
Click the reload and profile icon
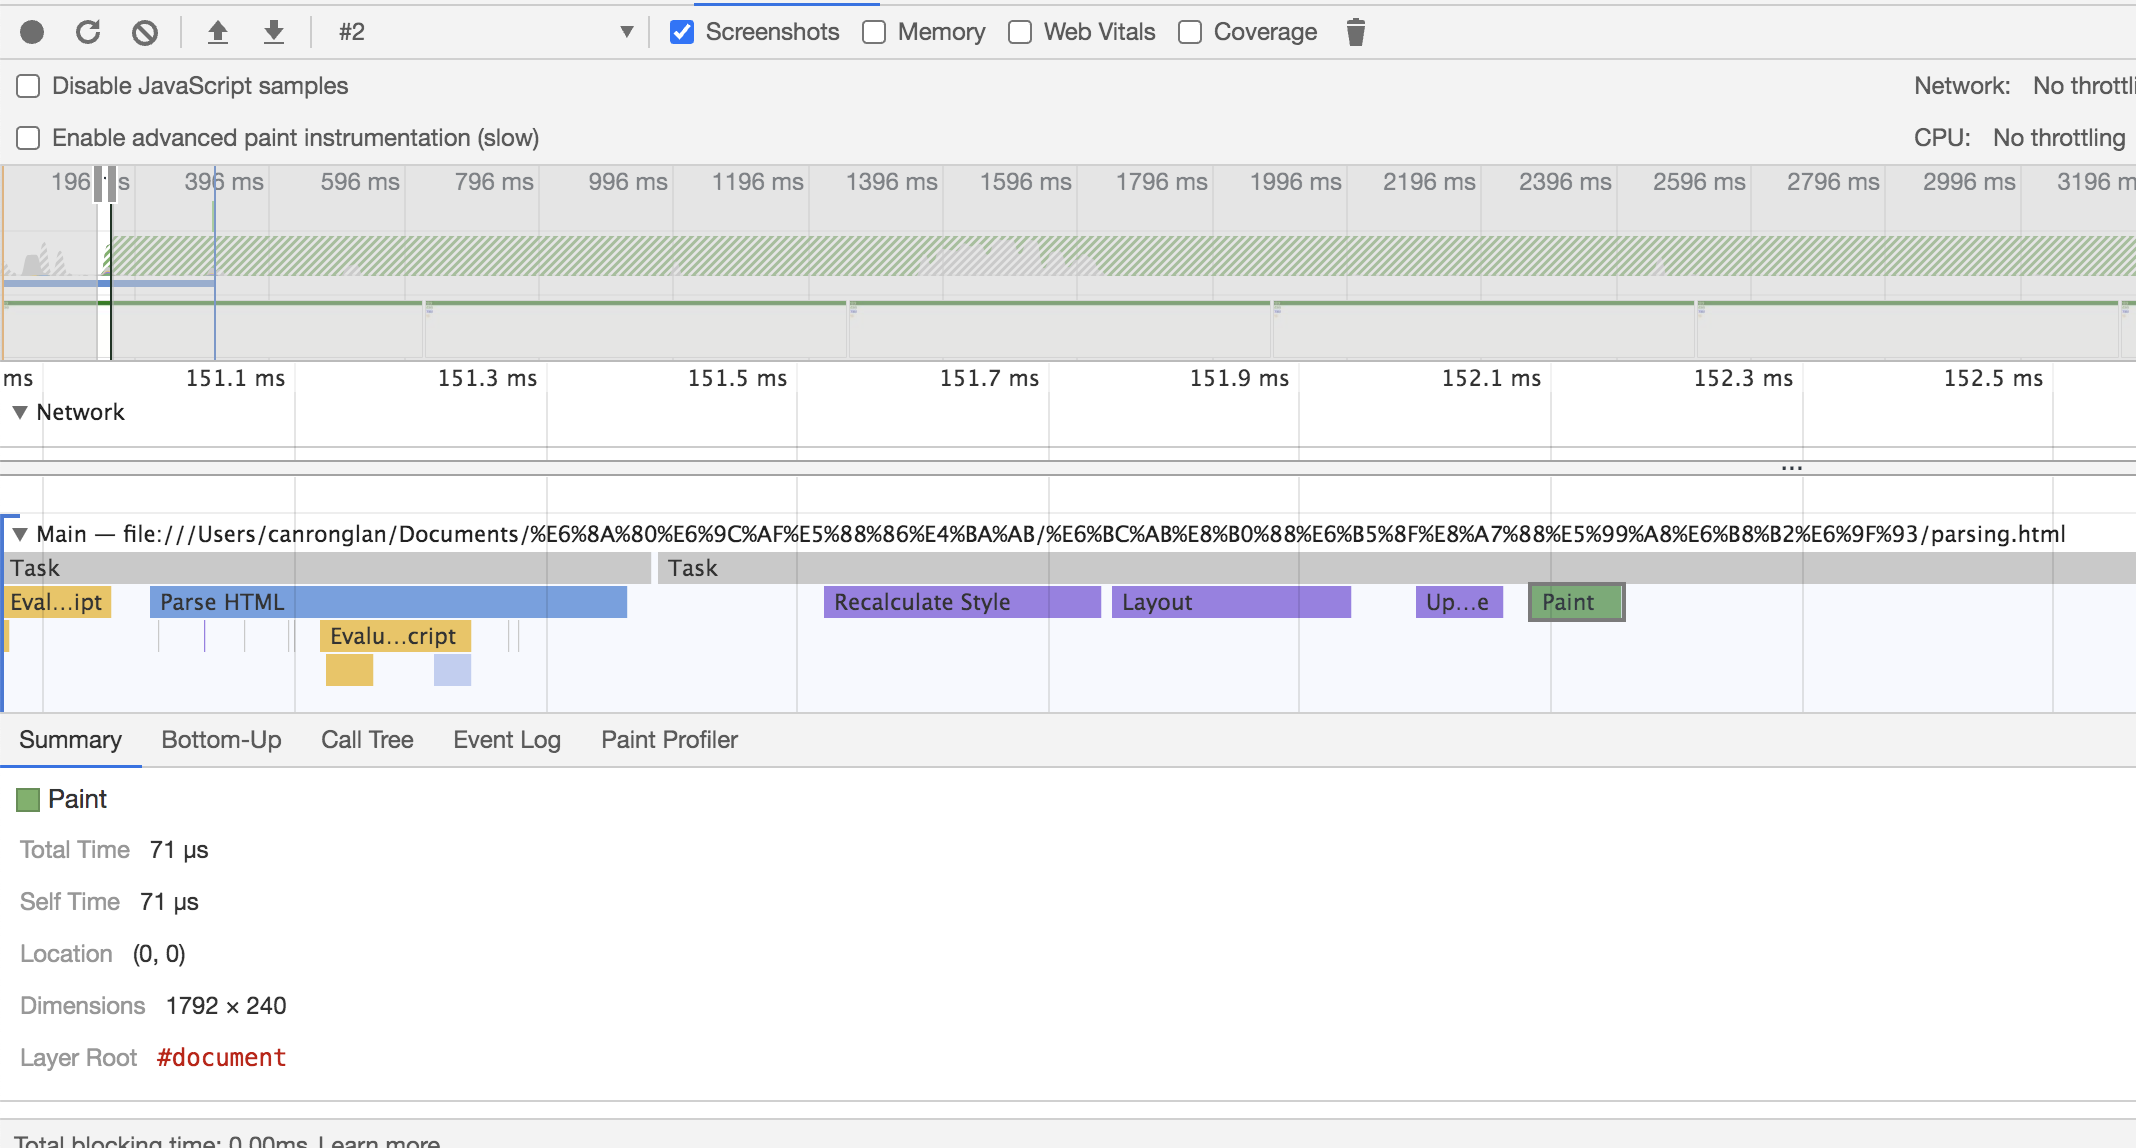88,32
